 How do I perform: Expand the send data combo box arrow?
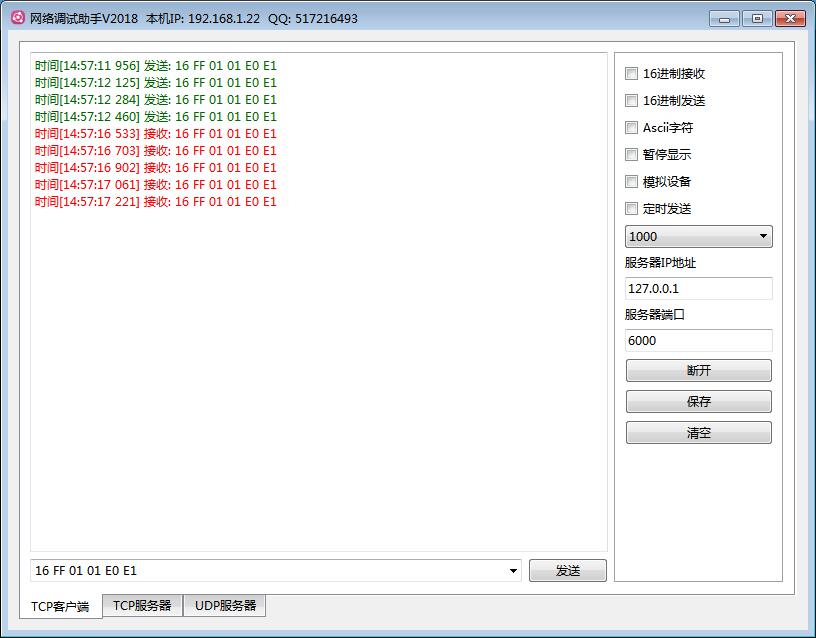[x=514, y=571]
